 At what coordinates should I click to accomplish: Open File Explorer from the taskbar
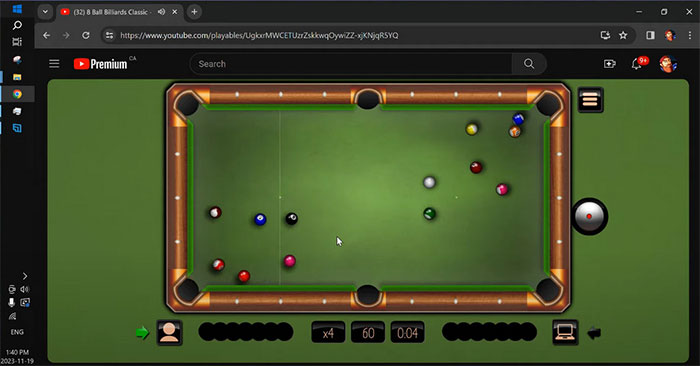point(17,77)
